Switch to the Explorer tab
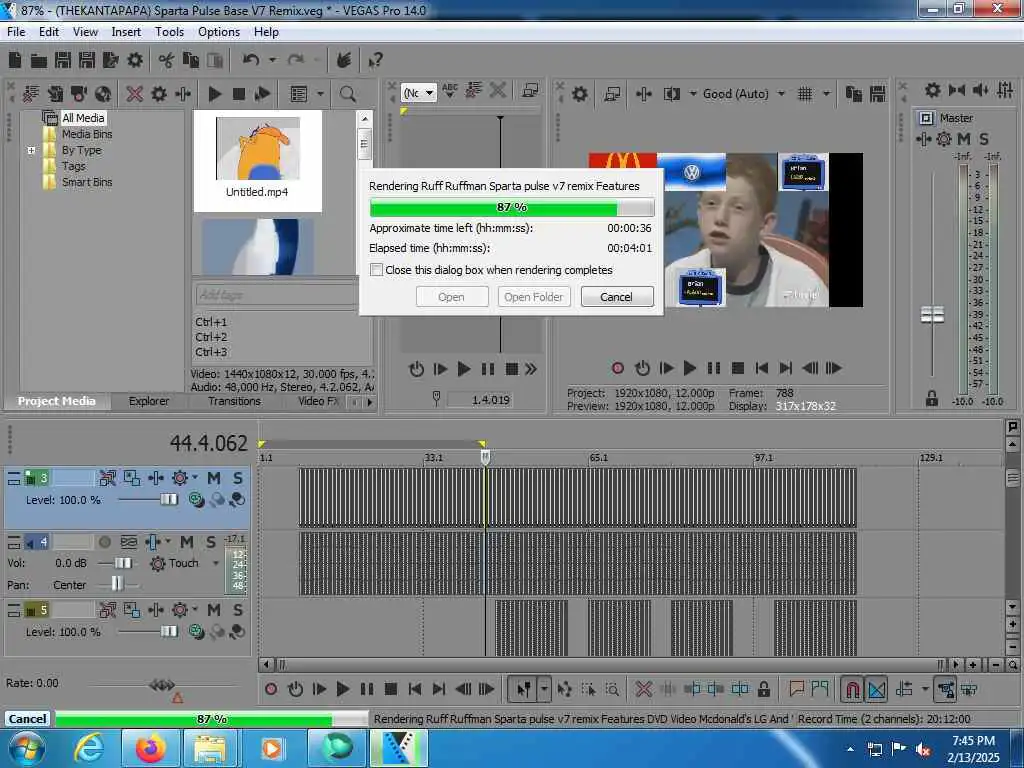The height and width of the screenshot is (768, 1024). pyautogui.click(x=149, y=401)
